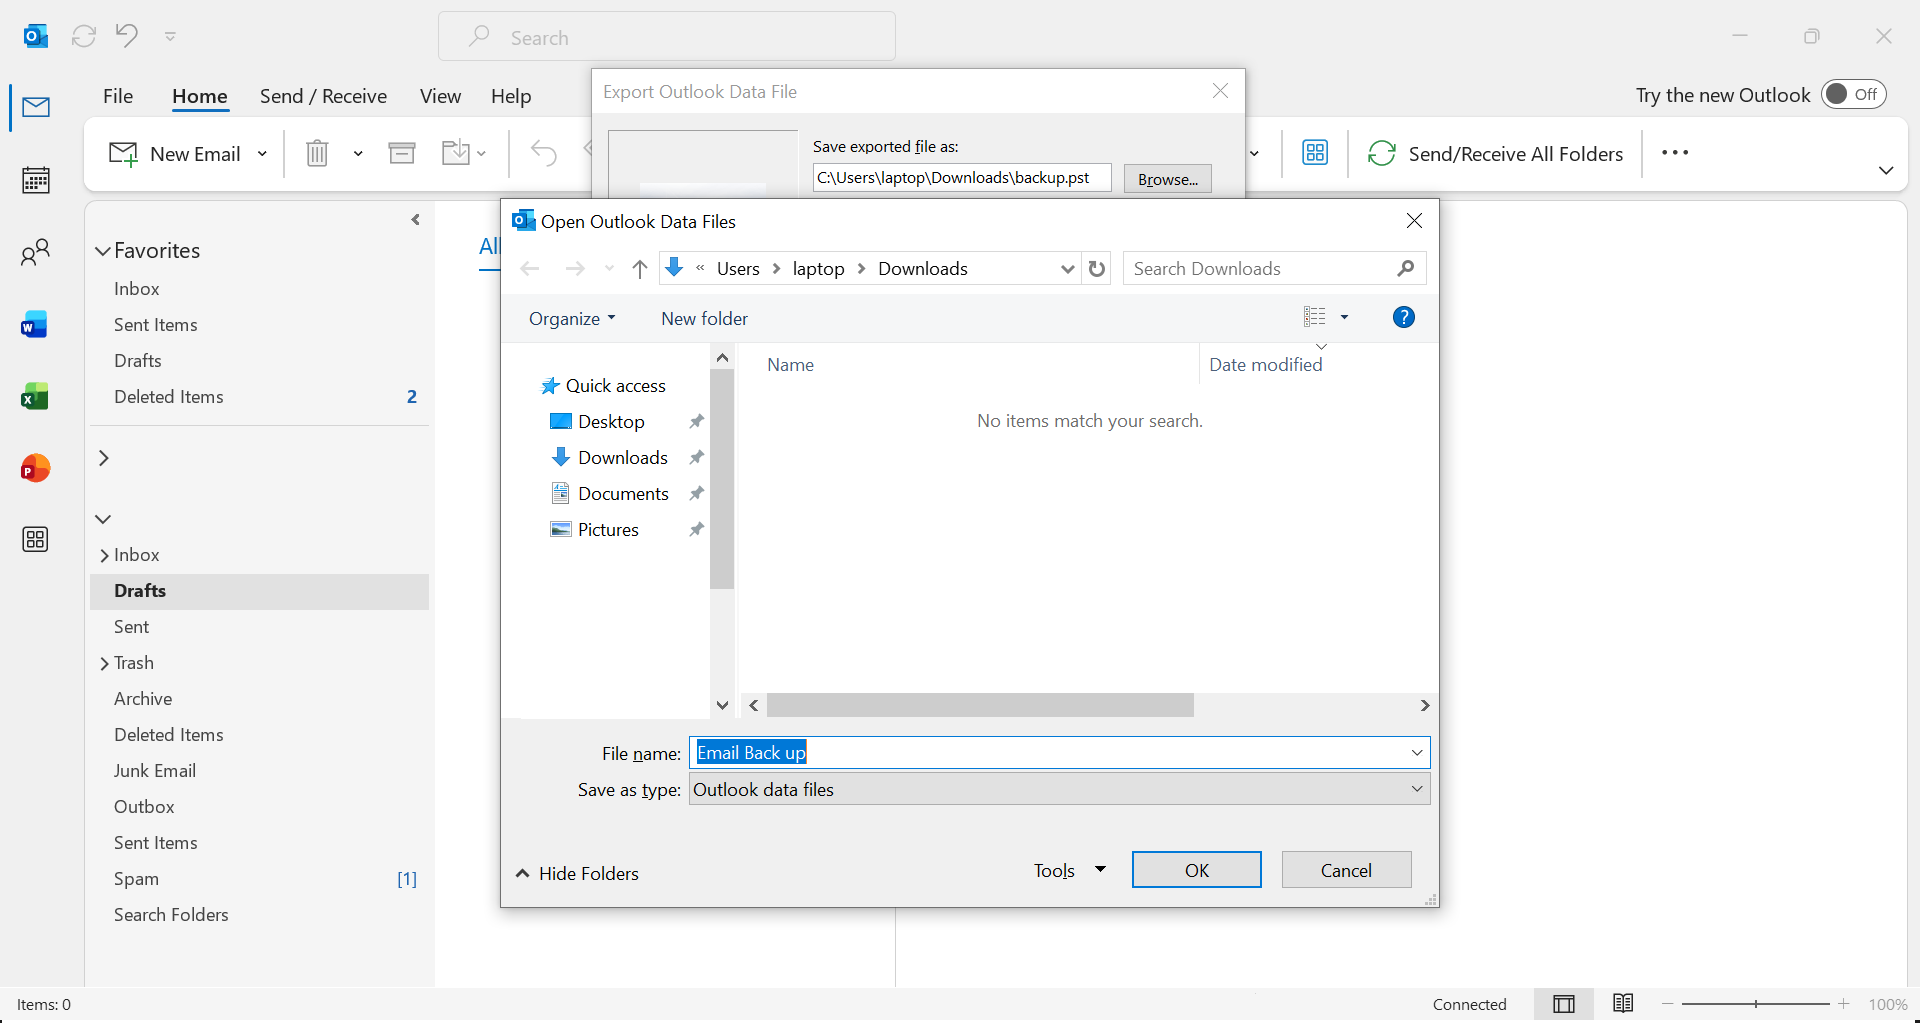
Task: Select the Help ribbon tab
Action: click(511, 96)
